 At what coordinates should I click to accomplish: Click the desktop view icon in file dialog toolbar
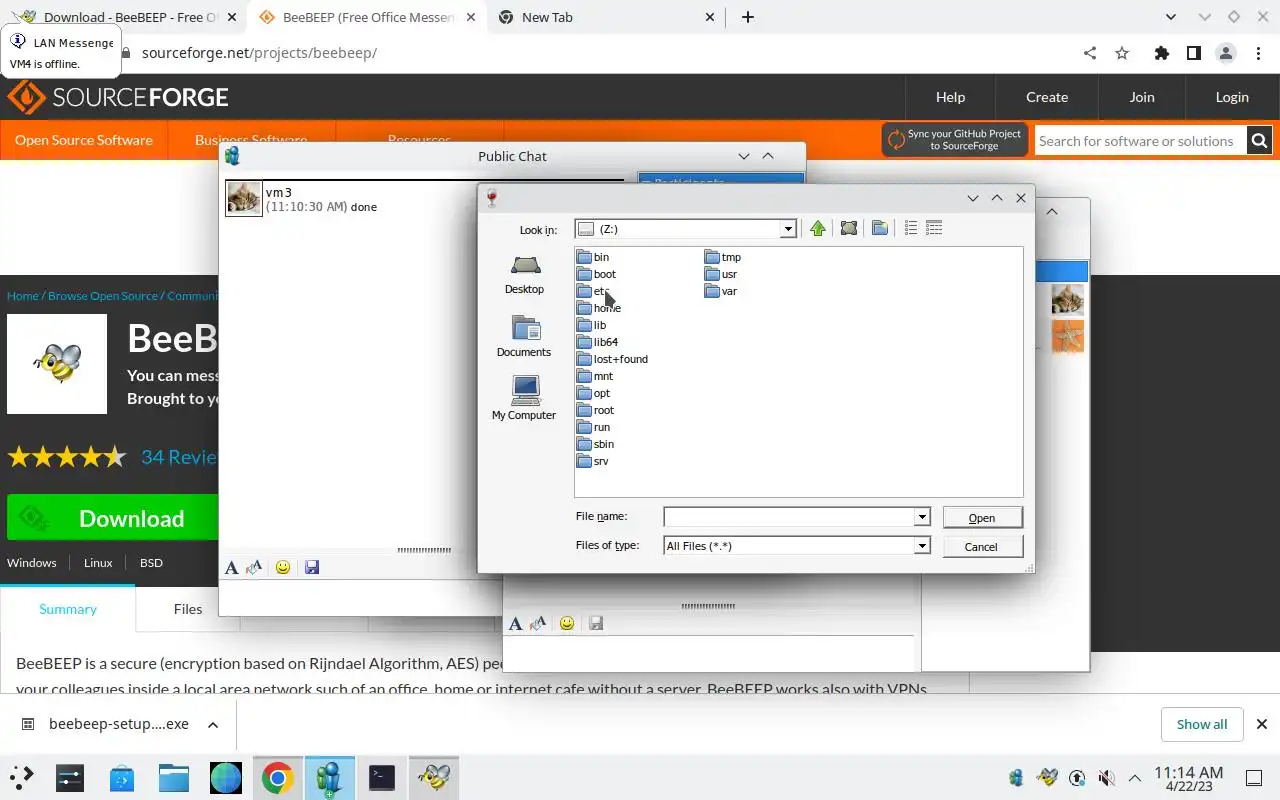point(849,229)
